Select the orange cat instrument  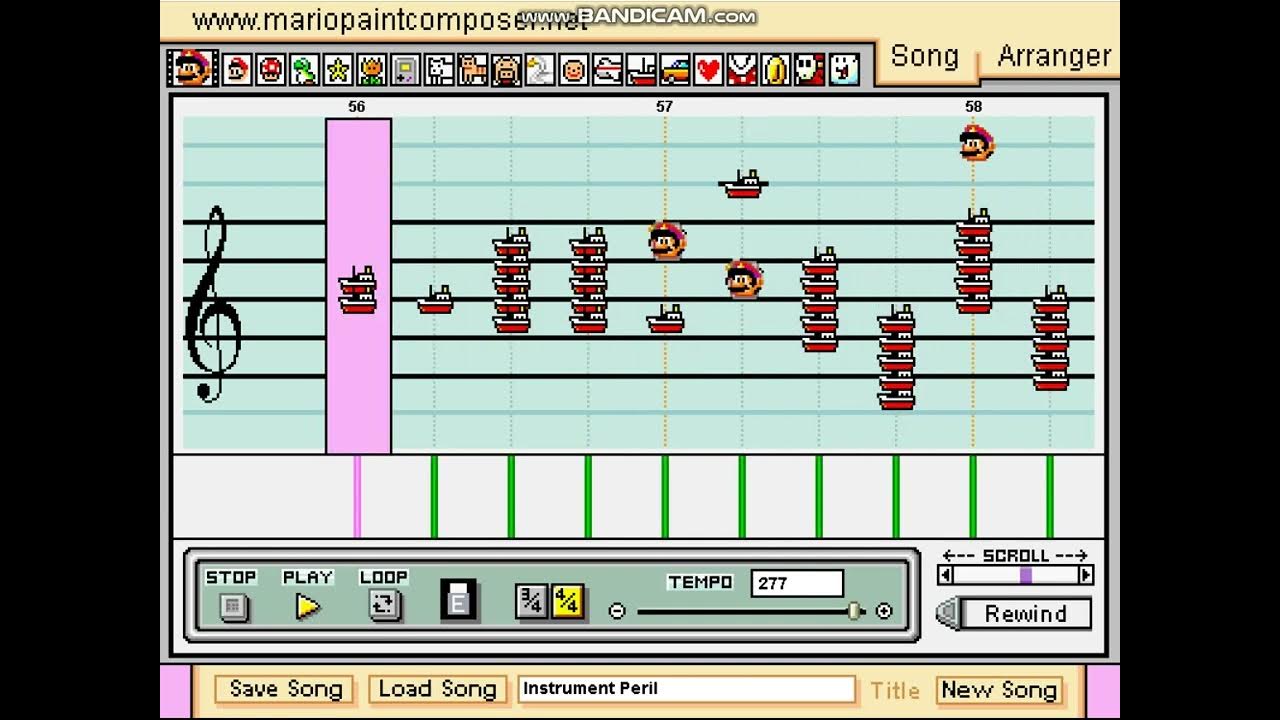pos(473,70)
